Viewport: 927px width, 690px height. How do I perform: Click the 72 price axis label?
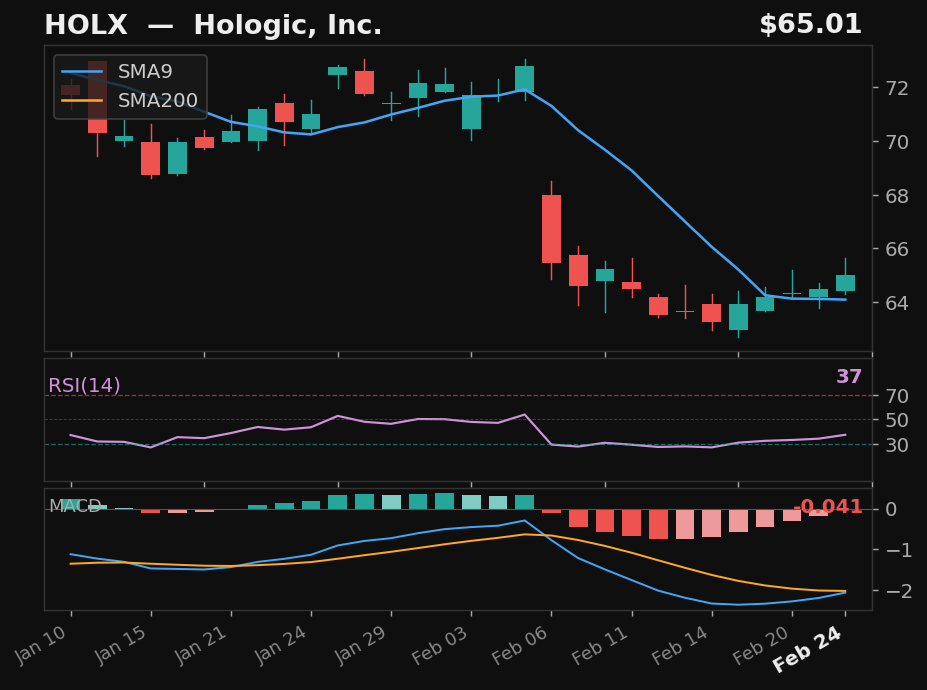(x=896, y=89)
